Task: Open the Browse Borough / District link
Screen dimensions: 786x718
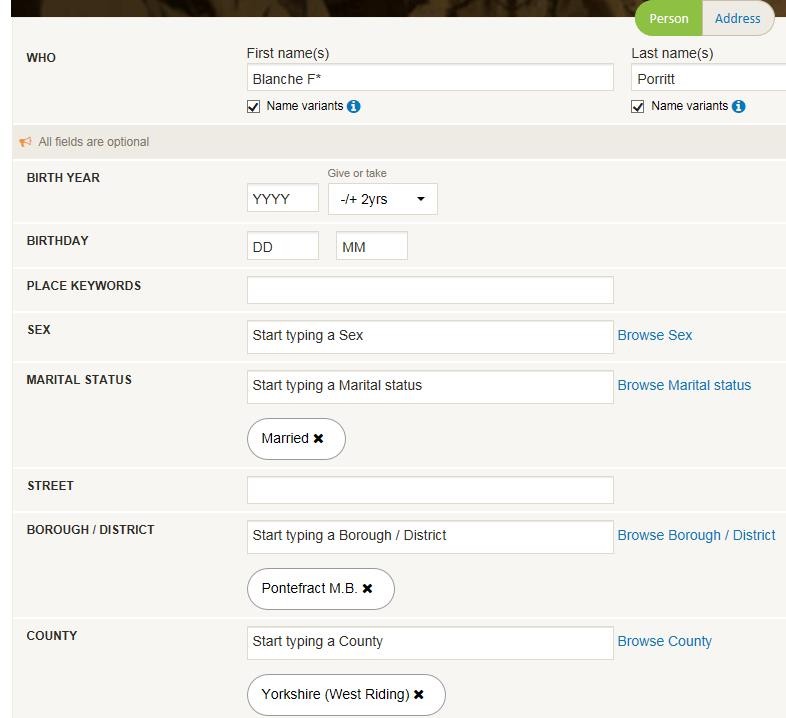Action: (696, 535)
